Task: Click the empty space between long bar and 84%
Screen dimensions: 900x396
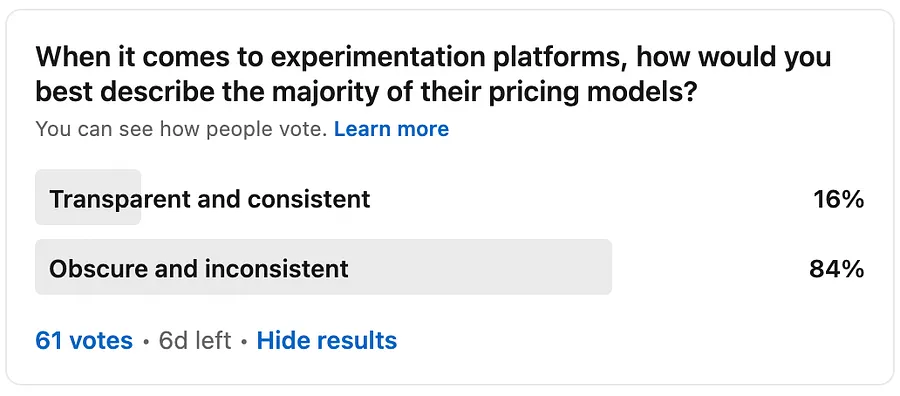Action: [x=710, y=267]
